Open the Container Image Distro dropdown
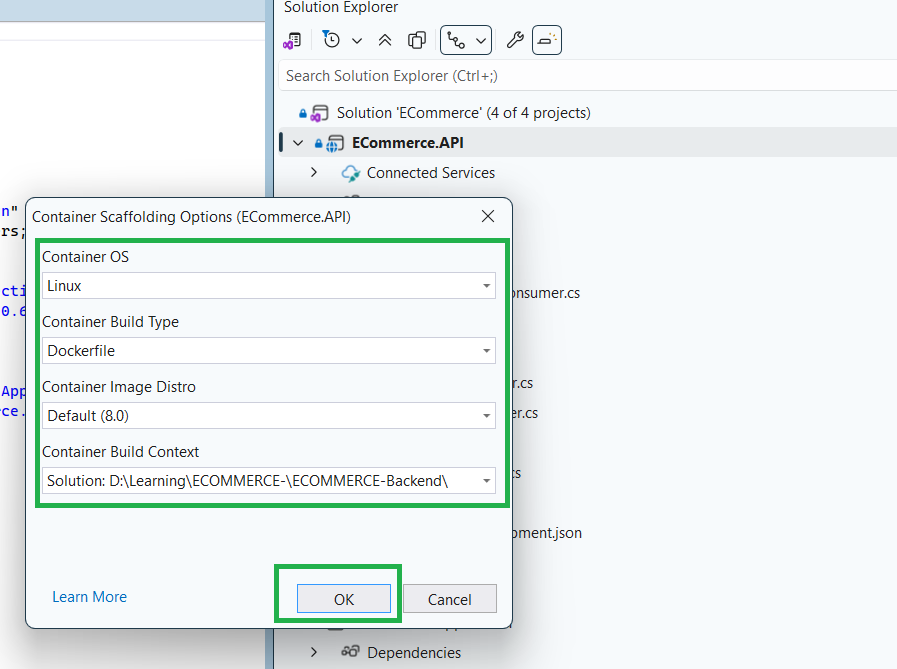The width and height of the screenshot is (897, 669). click(x=268, y=415)
